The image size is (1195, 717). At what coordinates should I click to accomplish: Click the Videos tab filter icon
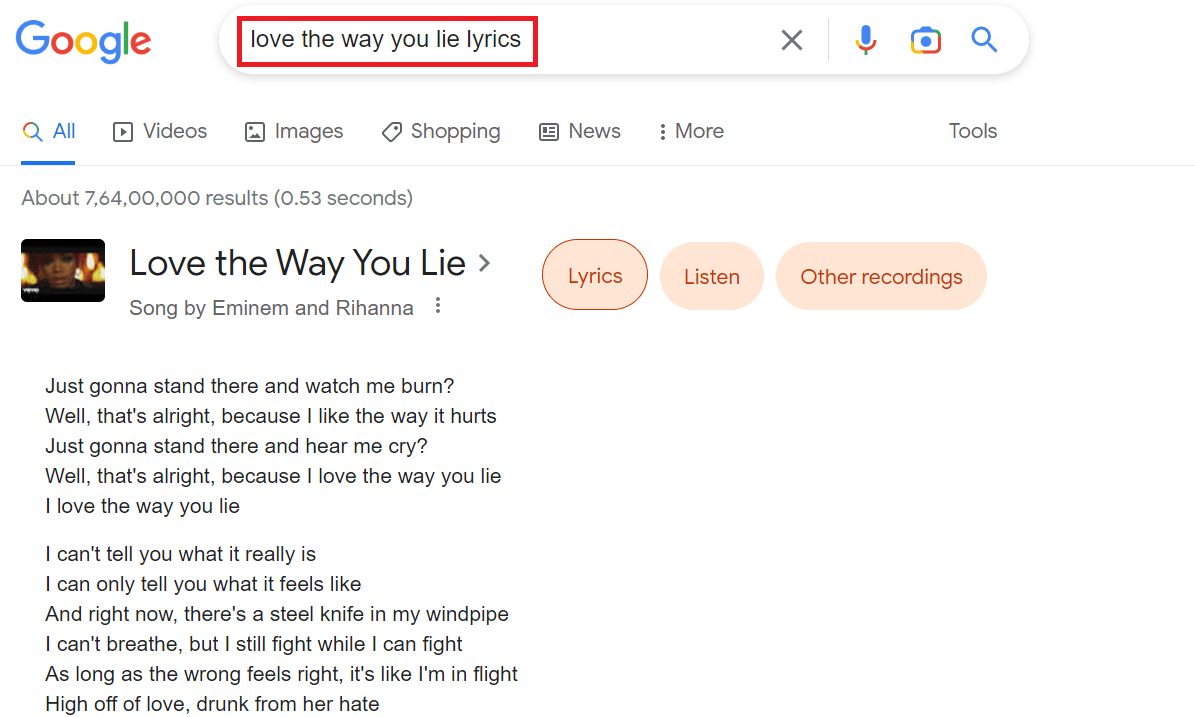(121, 131)
